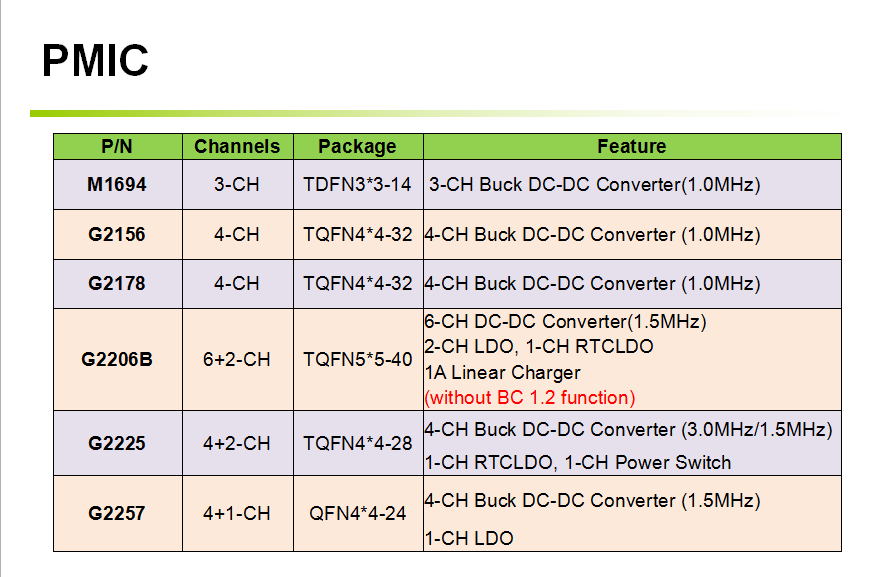Click the G2206B part number cell
Viewport: 872px width, 577px height.
(117, 360)
